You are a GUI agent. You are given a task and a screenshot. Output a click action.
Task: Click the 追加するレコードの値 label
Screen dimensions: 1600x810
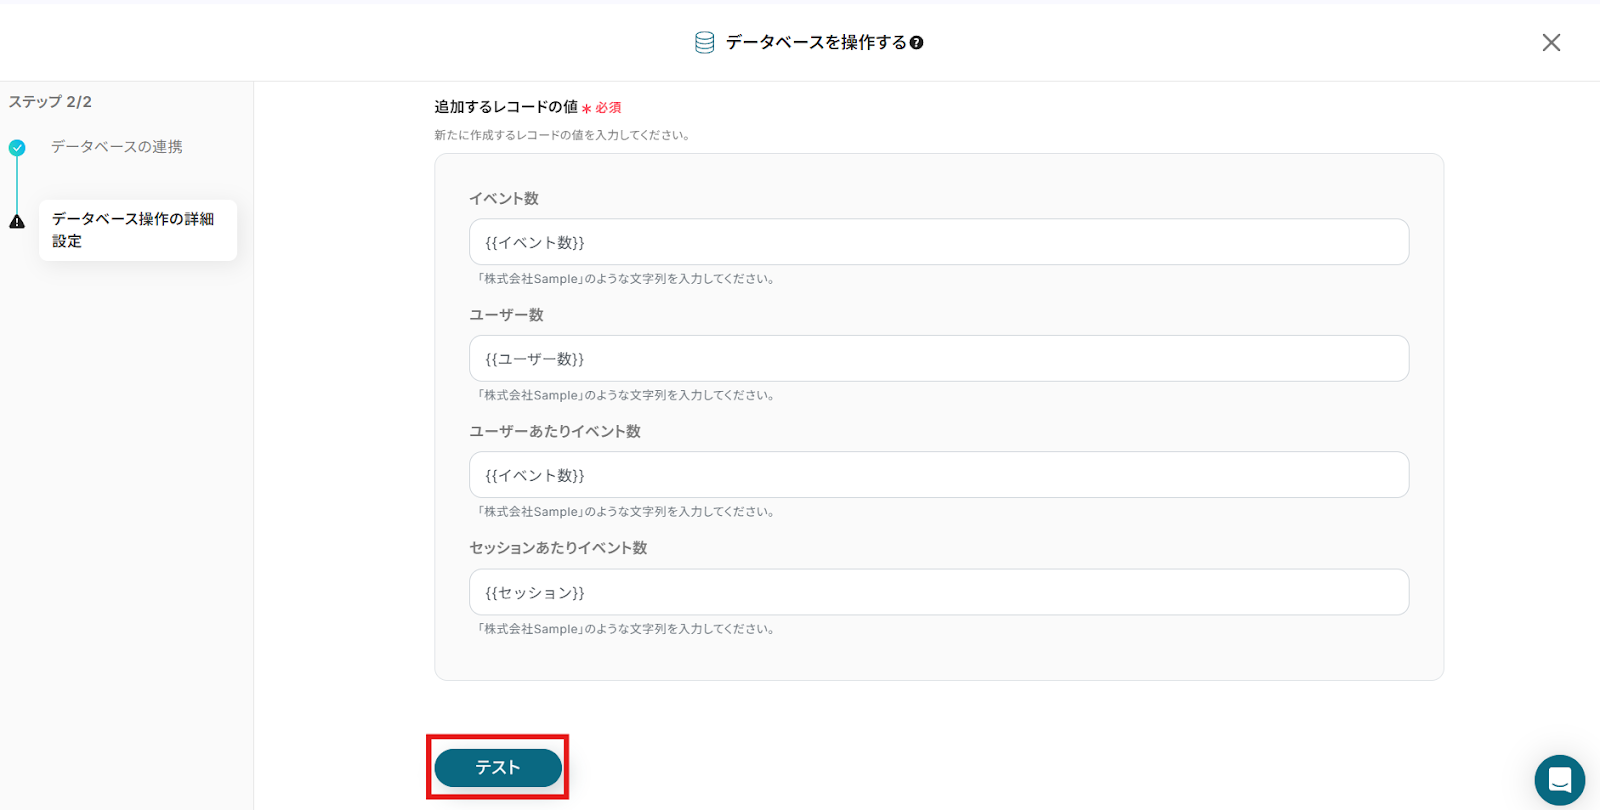tap(506, 107)
